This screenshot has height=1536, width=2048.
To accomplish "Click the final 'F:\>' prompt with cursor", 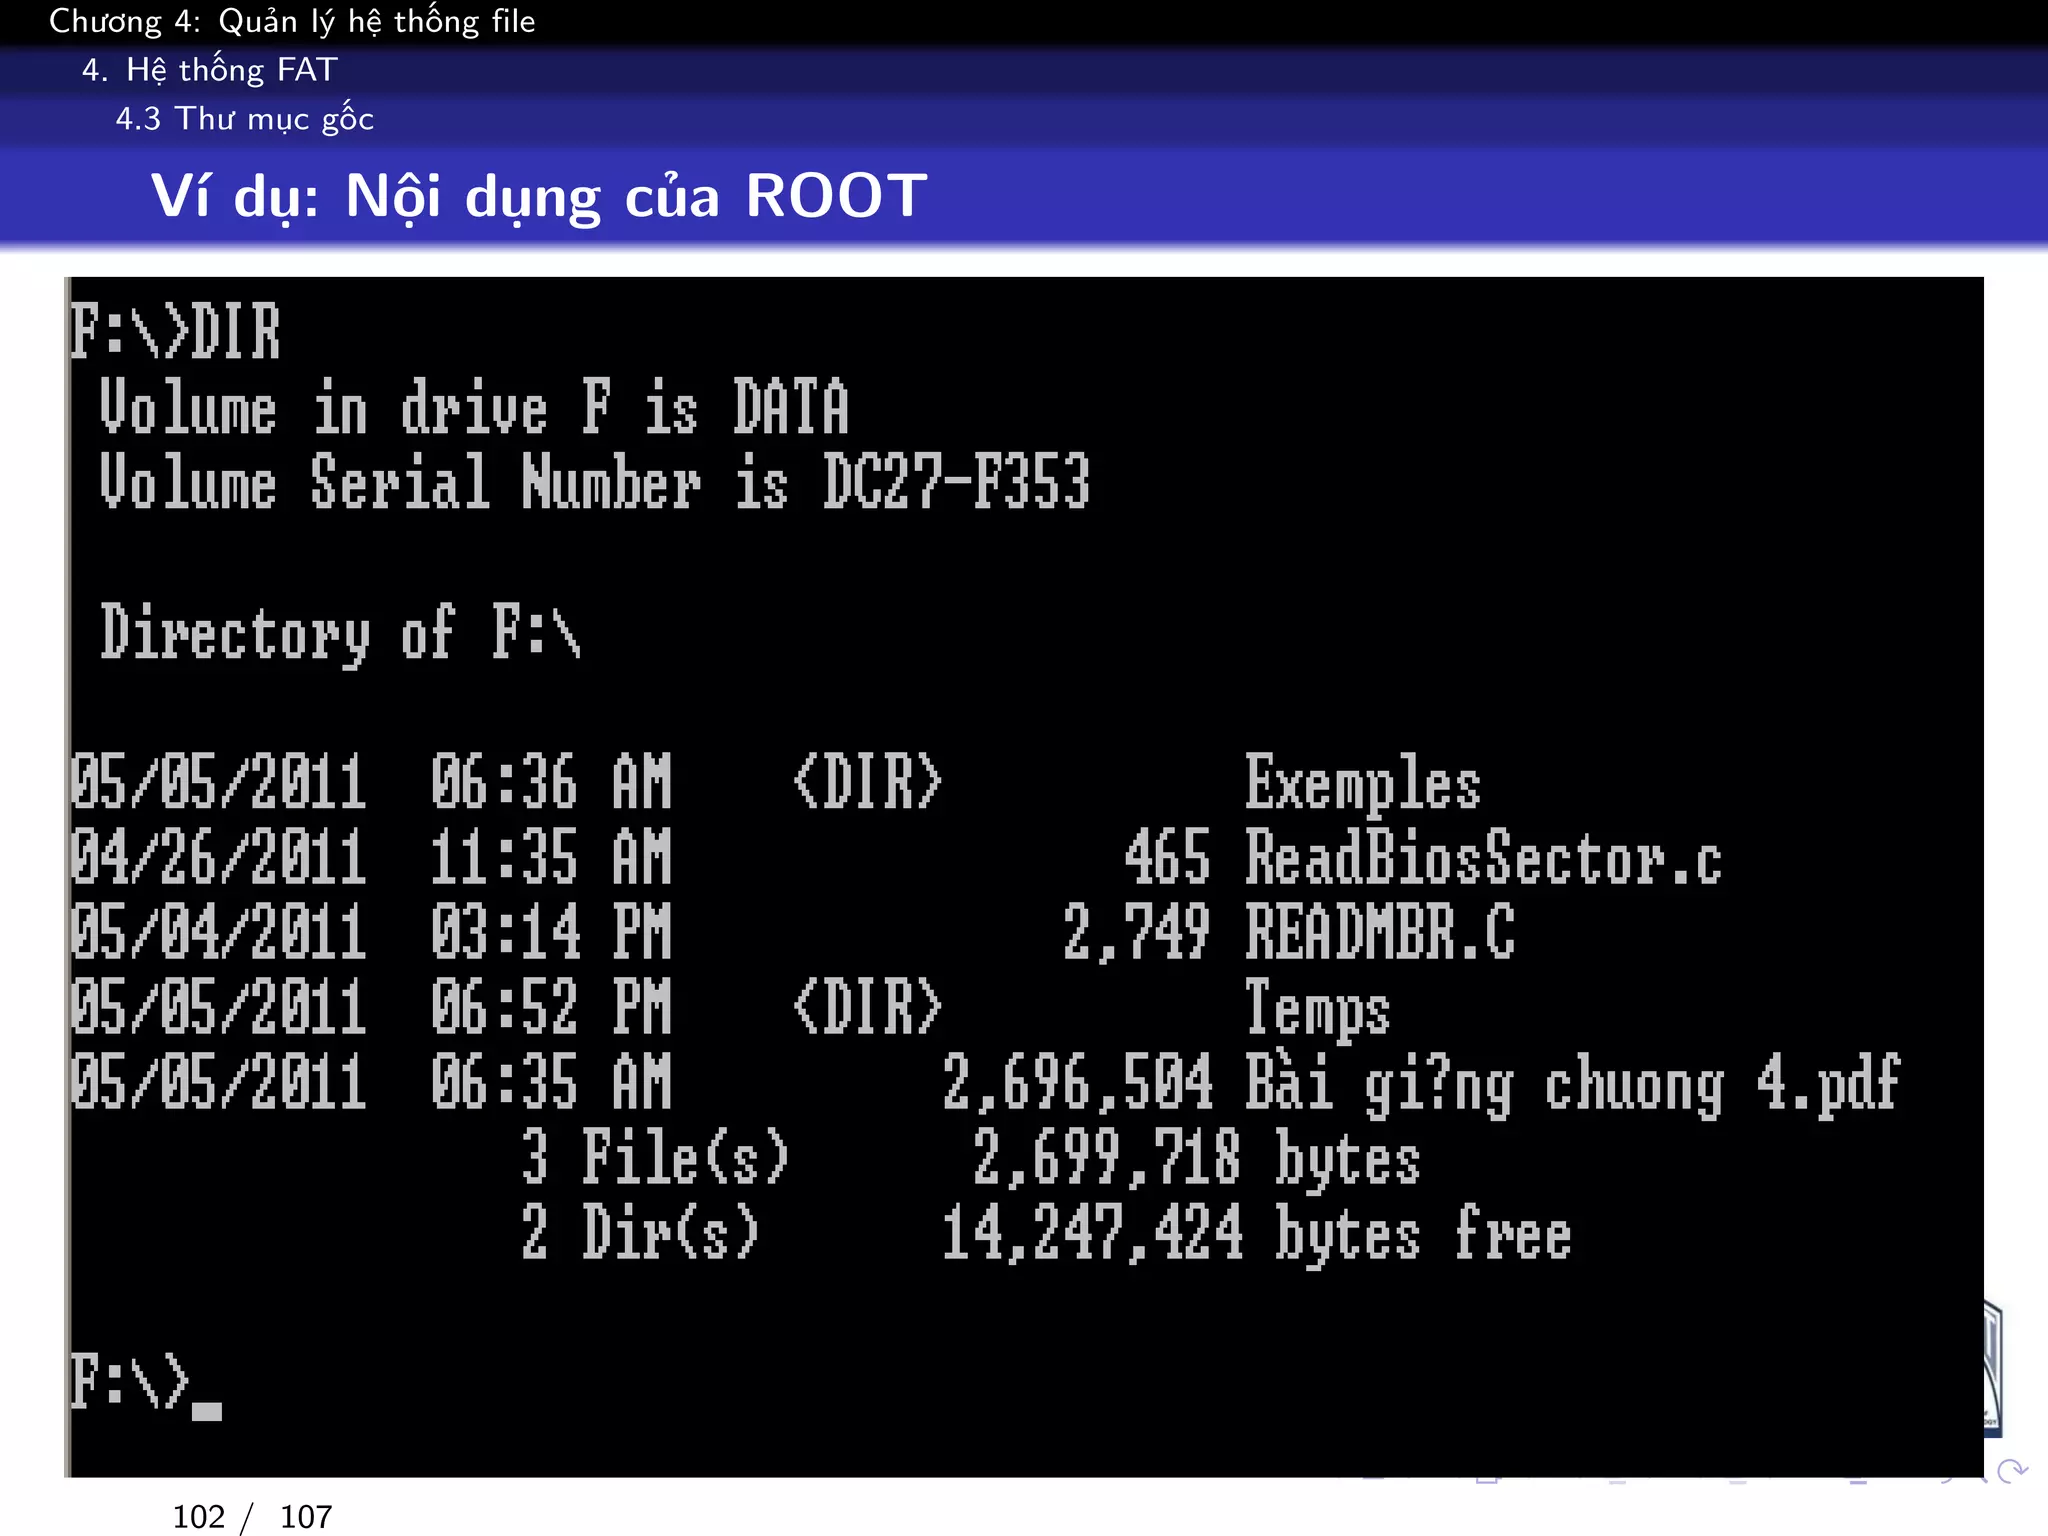I will pyautogui.click(x=146, y=1385).
